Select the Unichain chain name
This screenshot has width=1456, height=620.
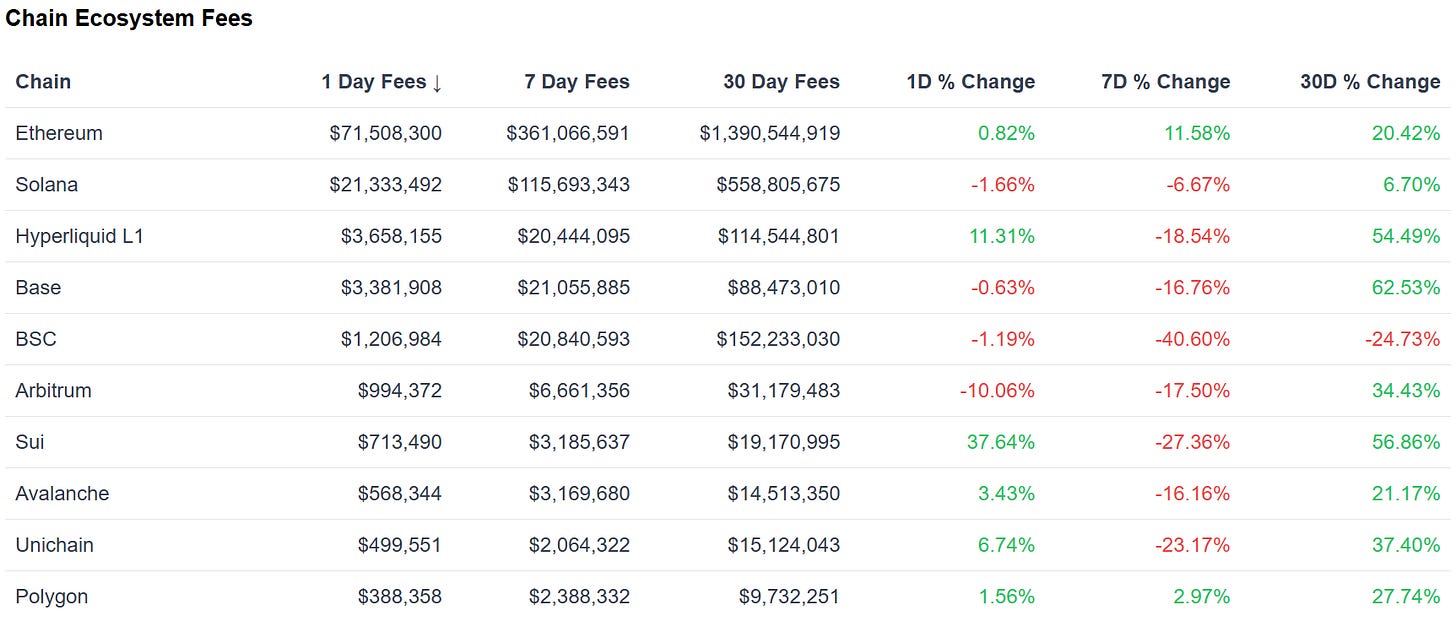(x=55, y=546)
